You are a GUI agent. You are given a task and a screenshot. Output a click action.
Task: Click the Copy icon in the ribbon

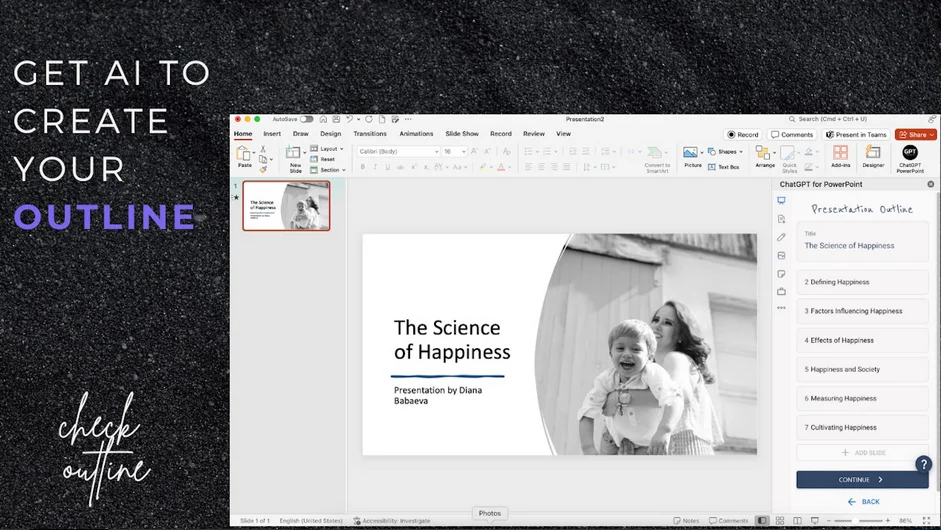point(263,159)
